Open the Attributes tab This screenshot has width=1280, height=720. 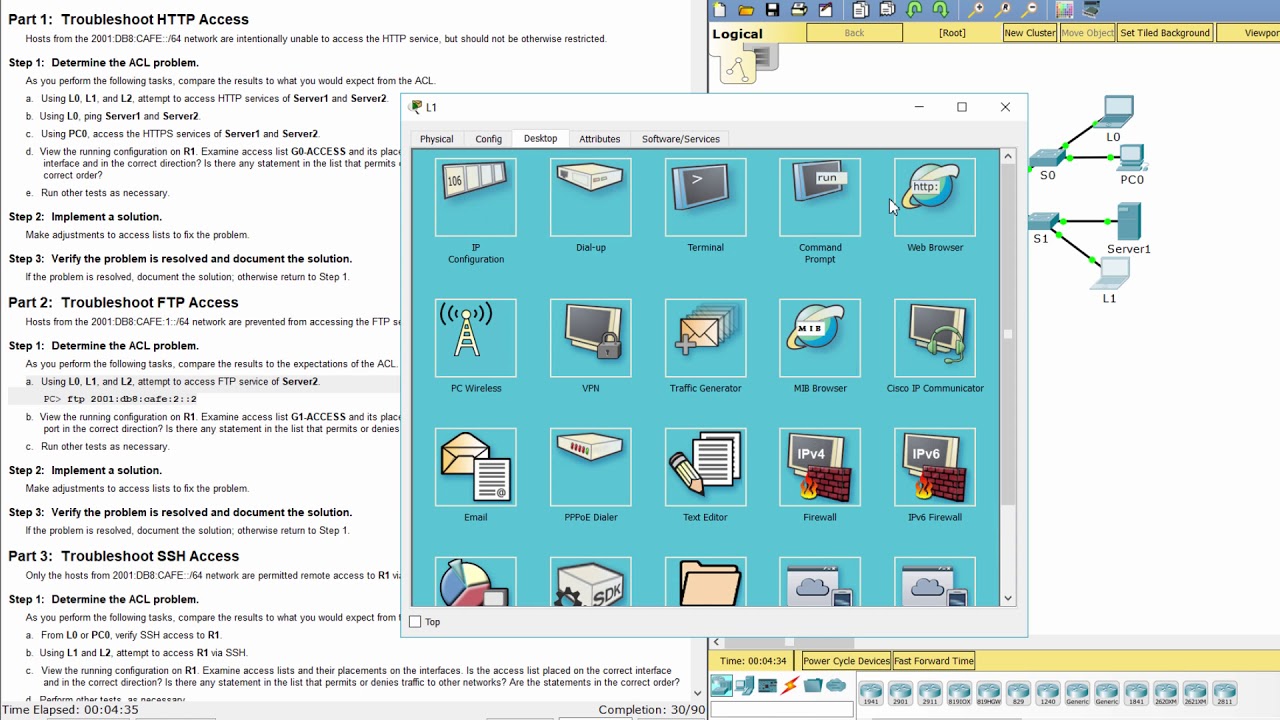pos(599,139)
